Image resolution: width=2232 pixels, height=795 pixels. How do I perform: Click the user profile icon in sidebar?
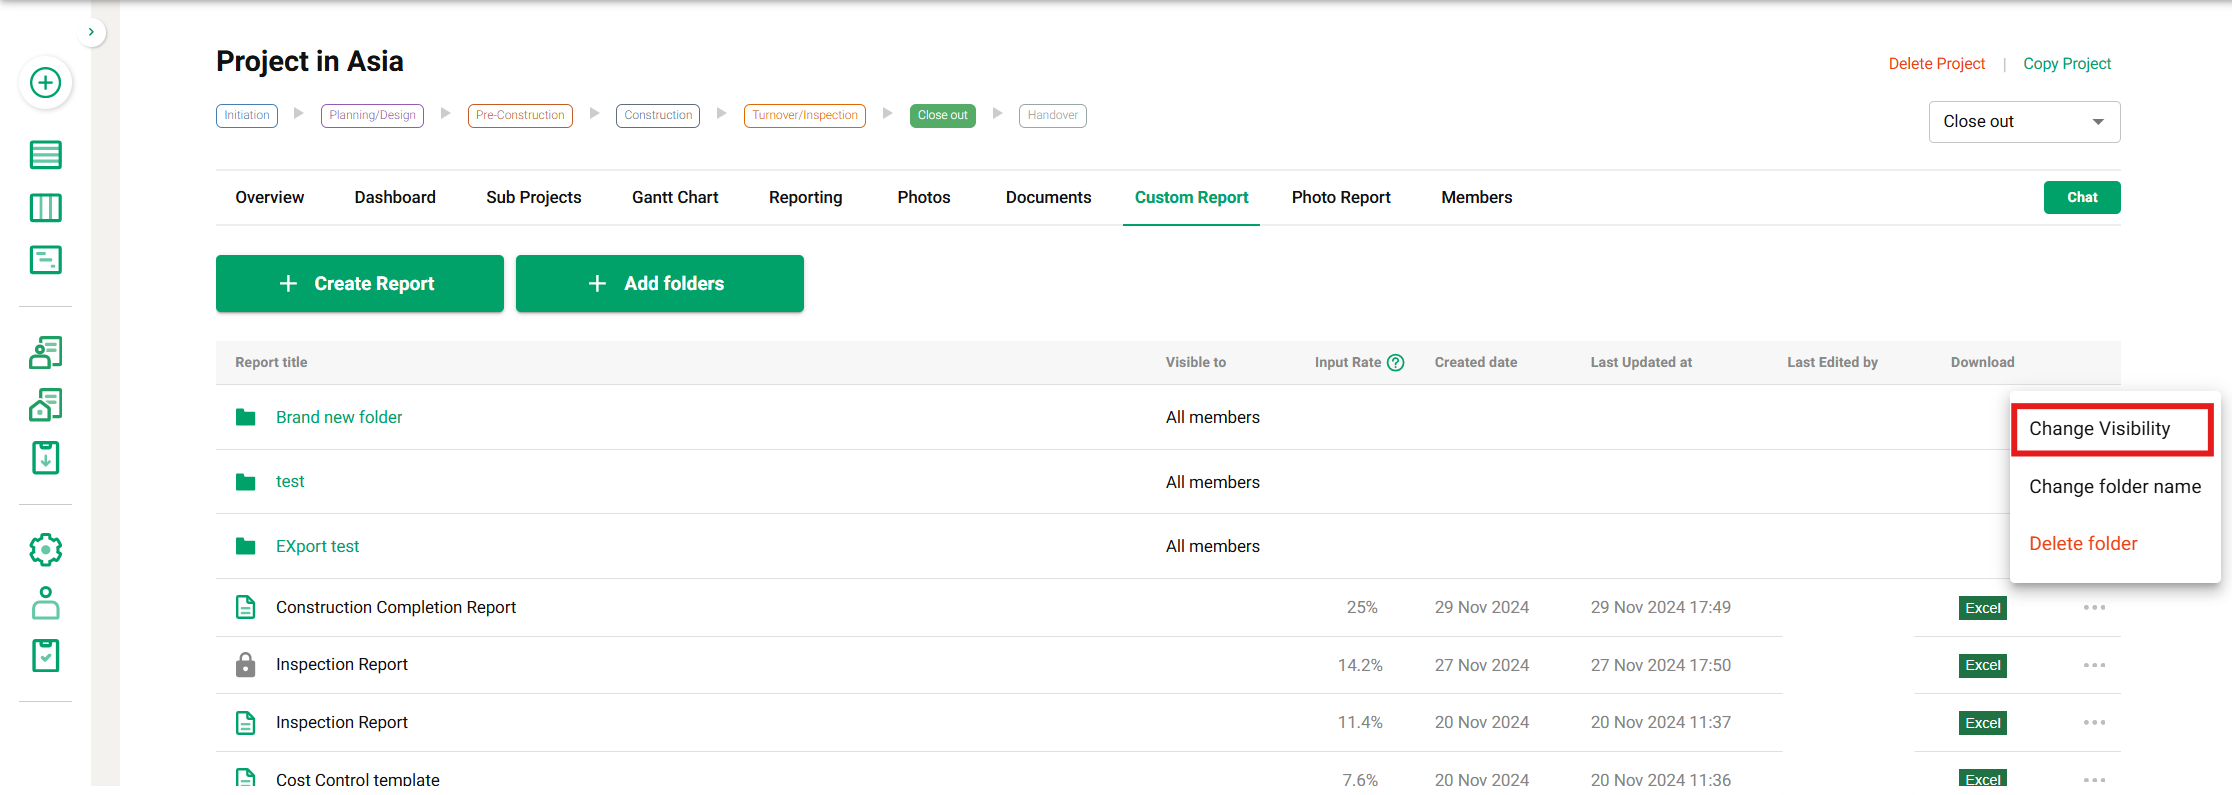(45, 603)
